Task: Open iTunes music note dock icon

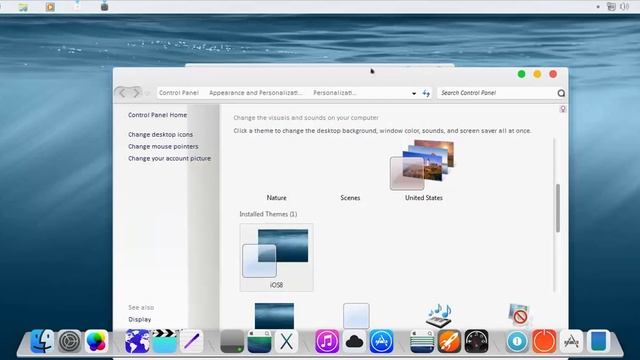Action: 327,341
